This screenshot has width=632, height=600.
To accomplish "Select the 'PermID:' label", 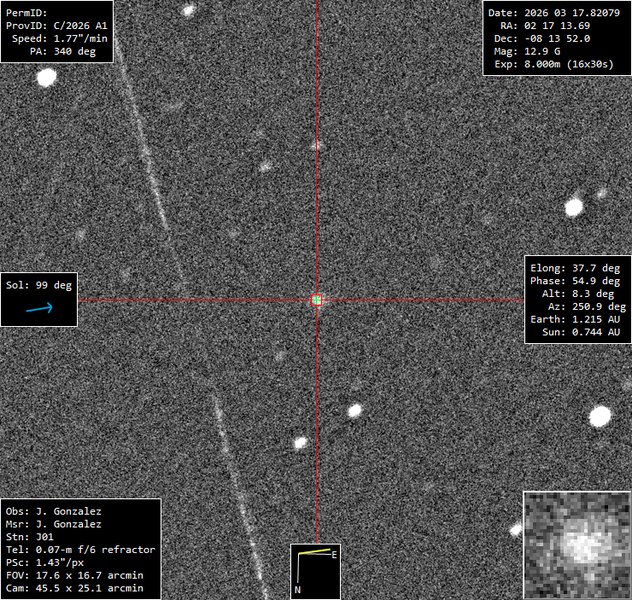I will tap(27, 13).
